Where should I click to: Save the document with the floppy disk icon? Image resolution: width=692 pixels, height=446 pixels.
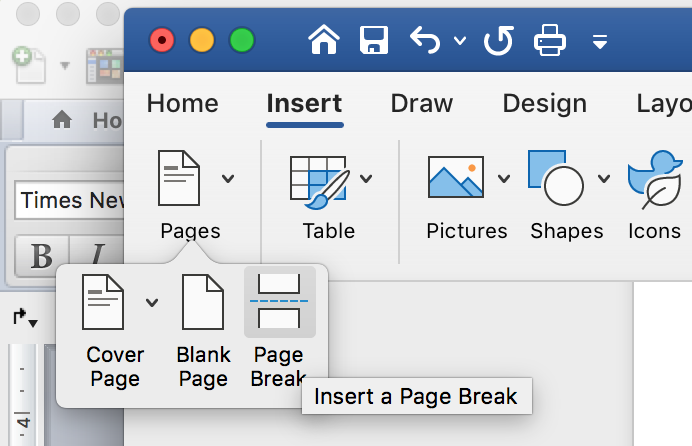point(374,40)
